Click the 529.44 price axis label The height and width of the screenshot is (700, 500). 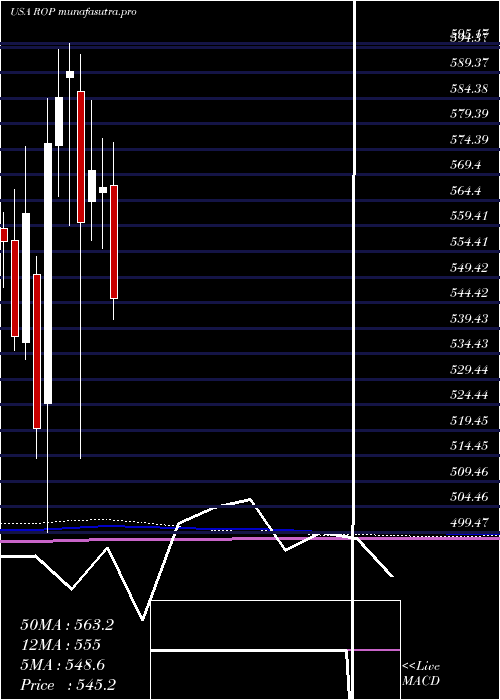pyautogui.click(x=469, y=370)
